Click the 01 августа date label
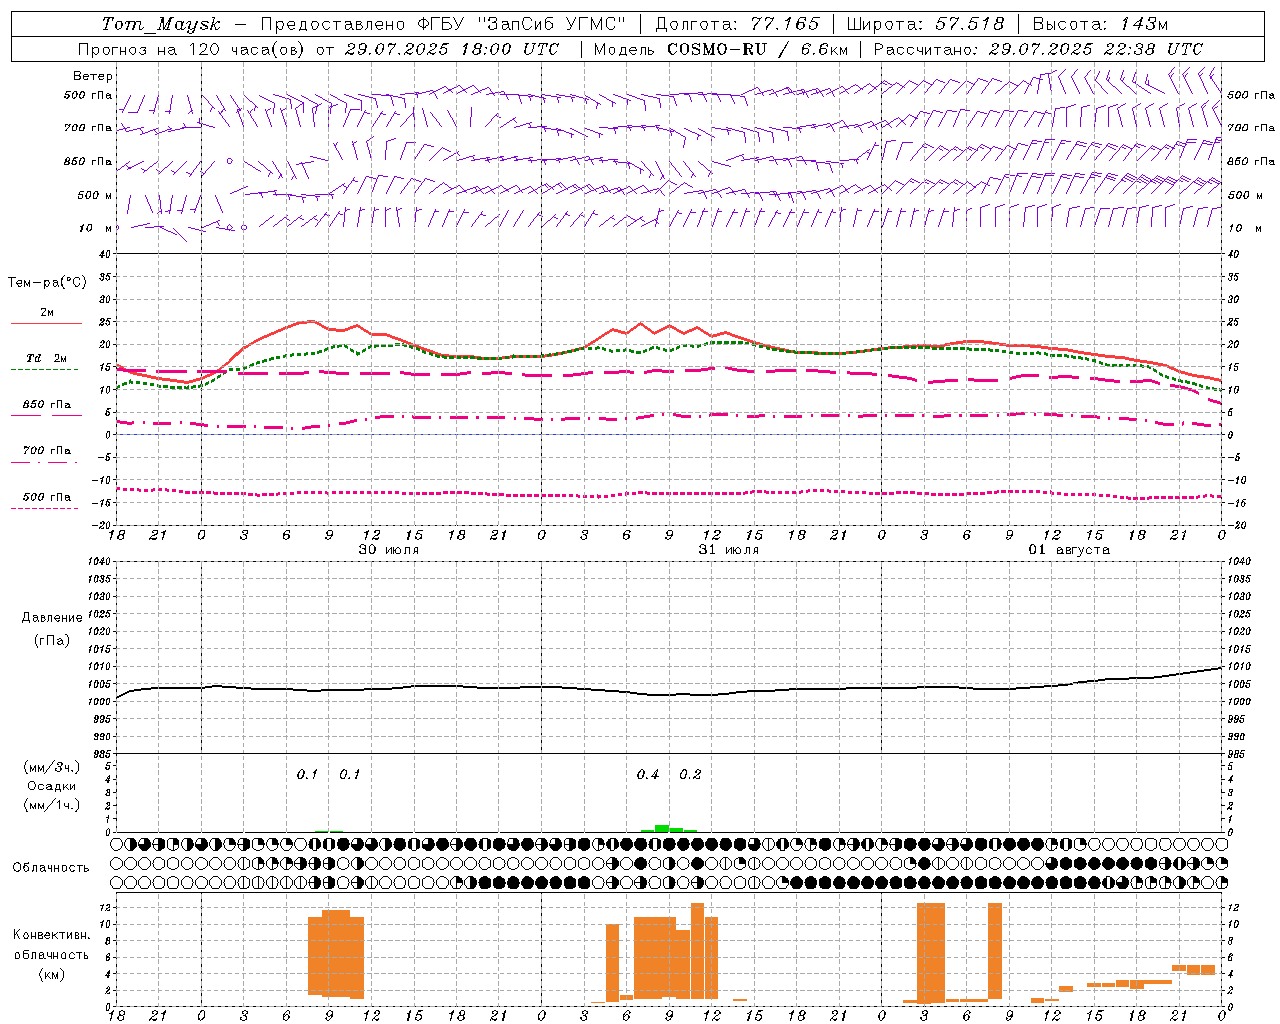 (x=1069, y=550)
